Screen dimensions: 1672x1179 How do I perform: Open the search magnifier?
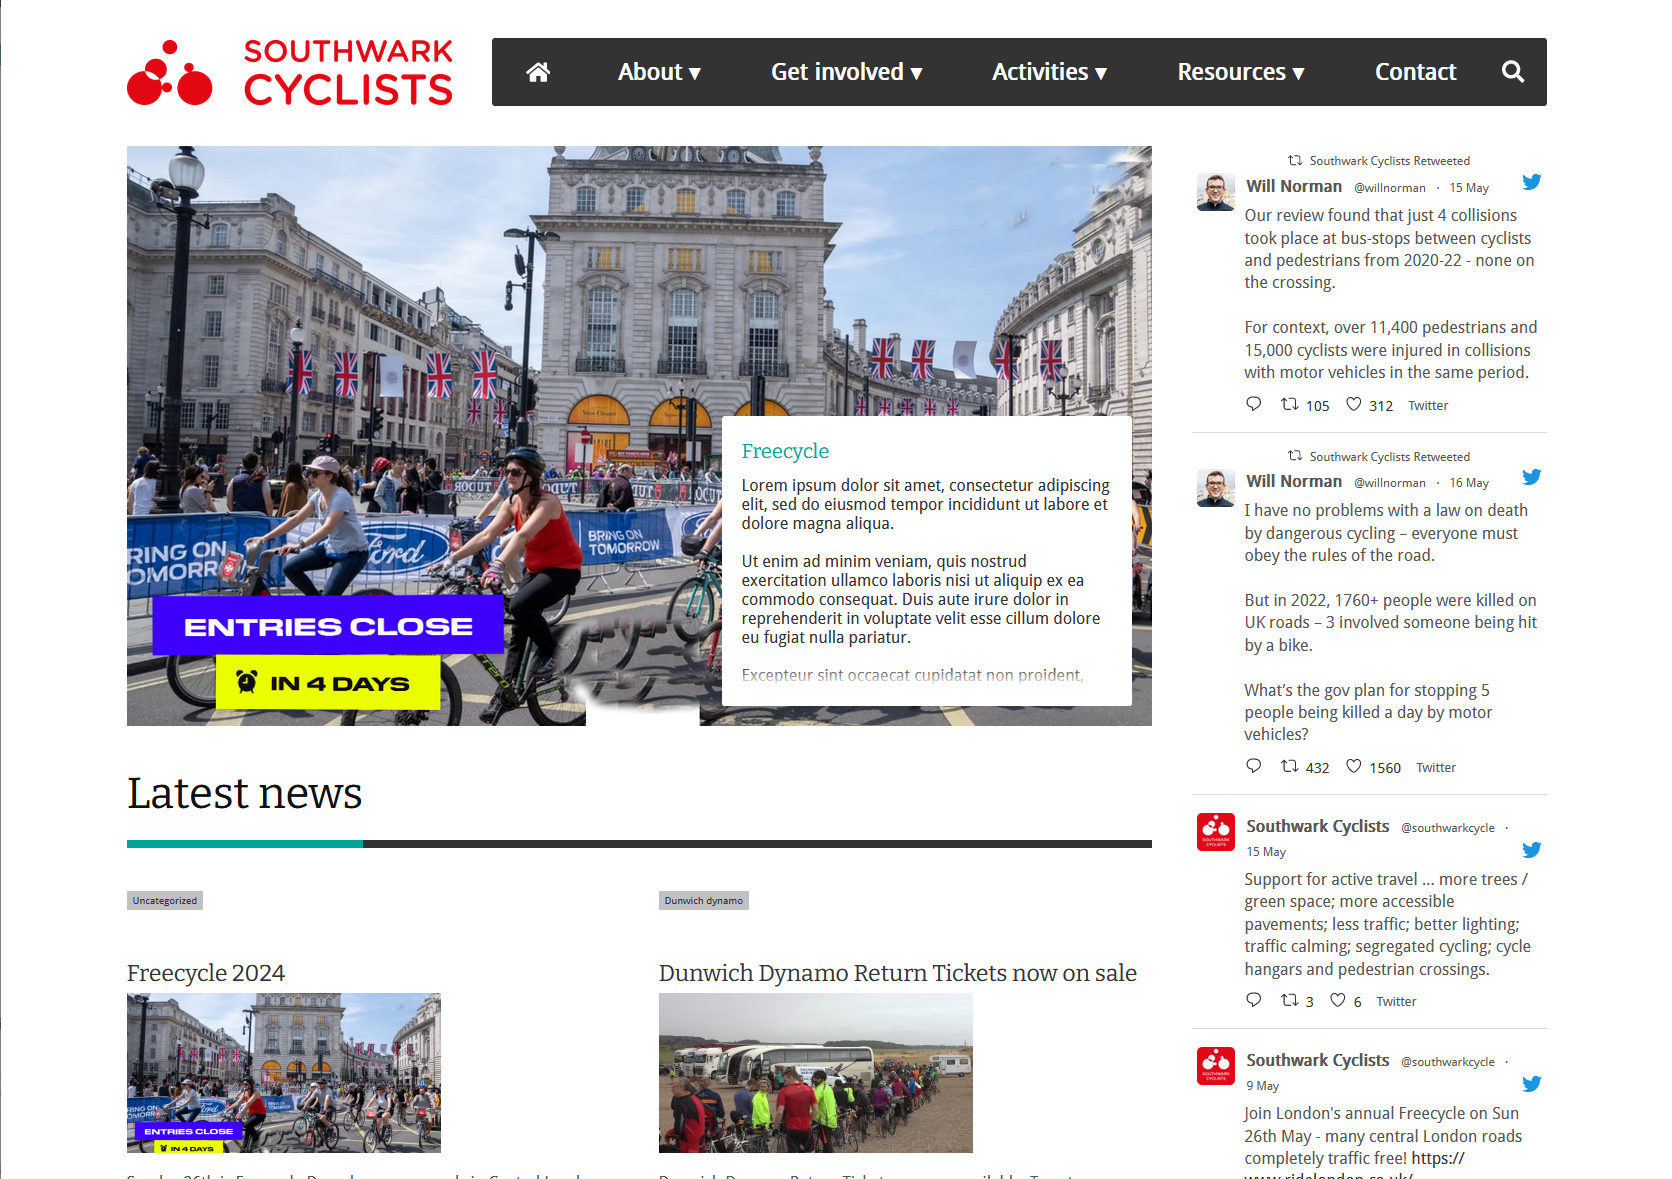[1512, 71]
